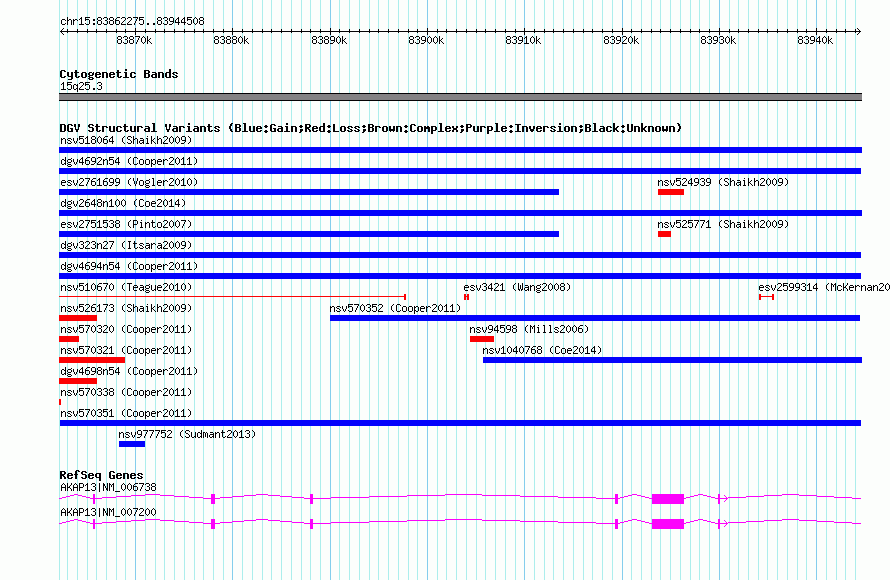Open label dgv323n27 (Itsara2009)
This screenshot has height=580, width=890.
pyautogui.click(x=126, y=245)
